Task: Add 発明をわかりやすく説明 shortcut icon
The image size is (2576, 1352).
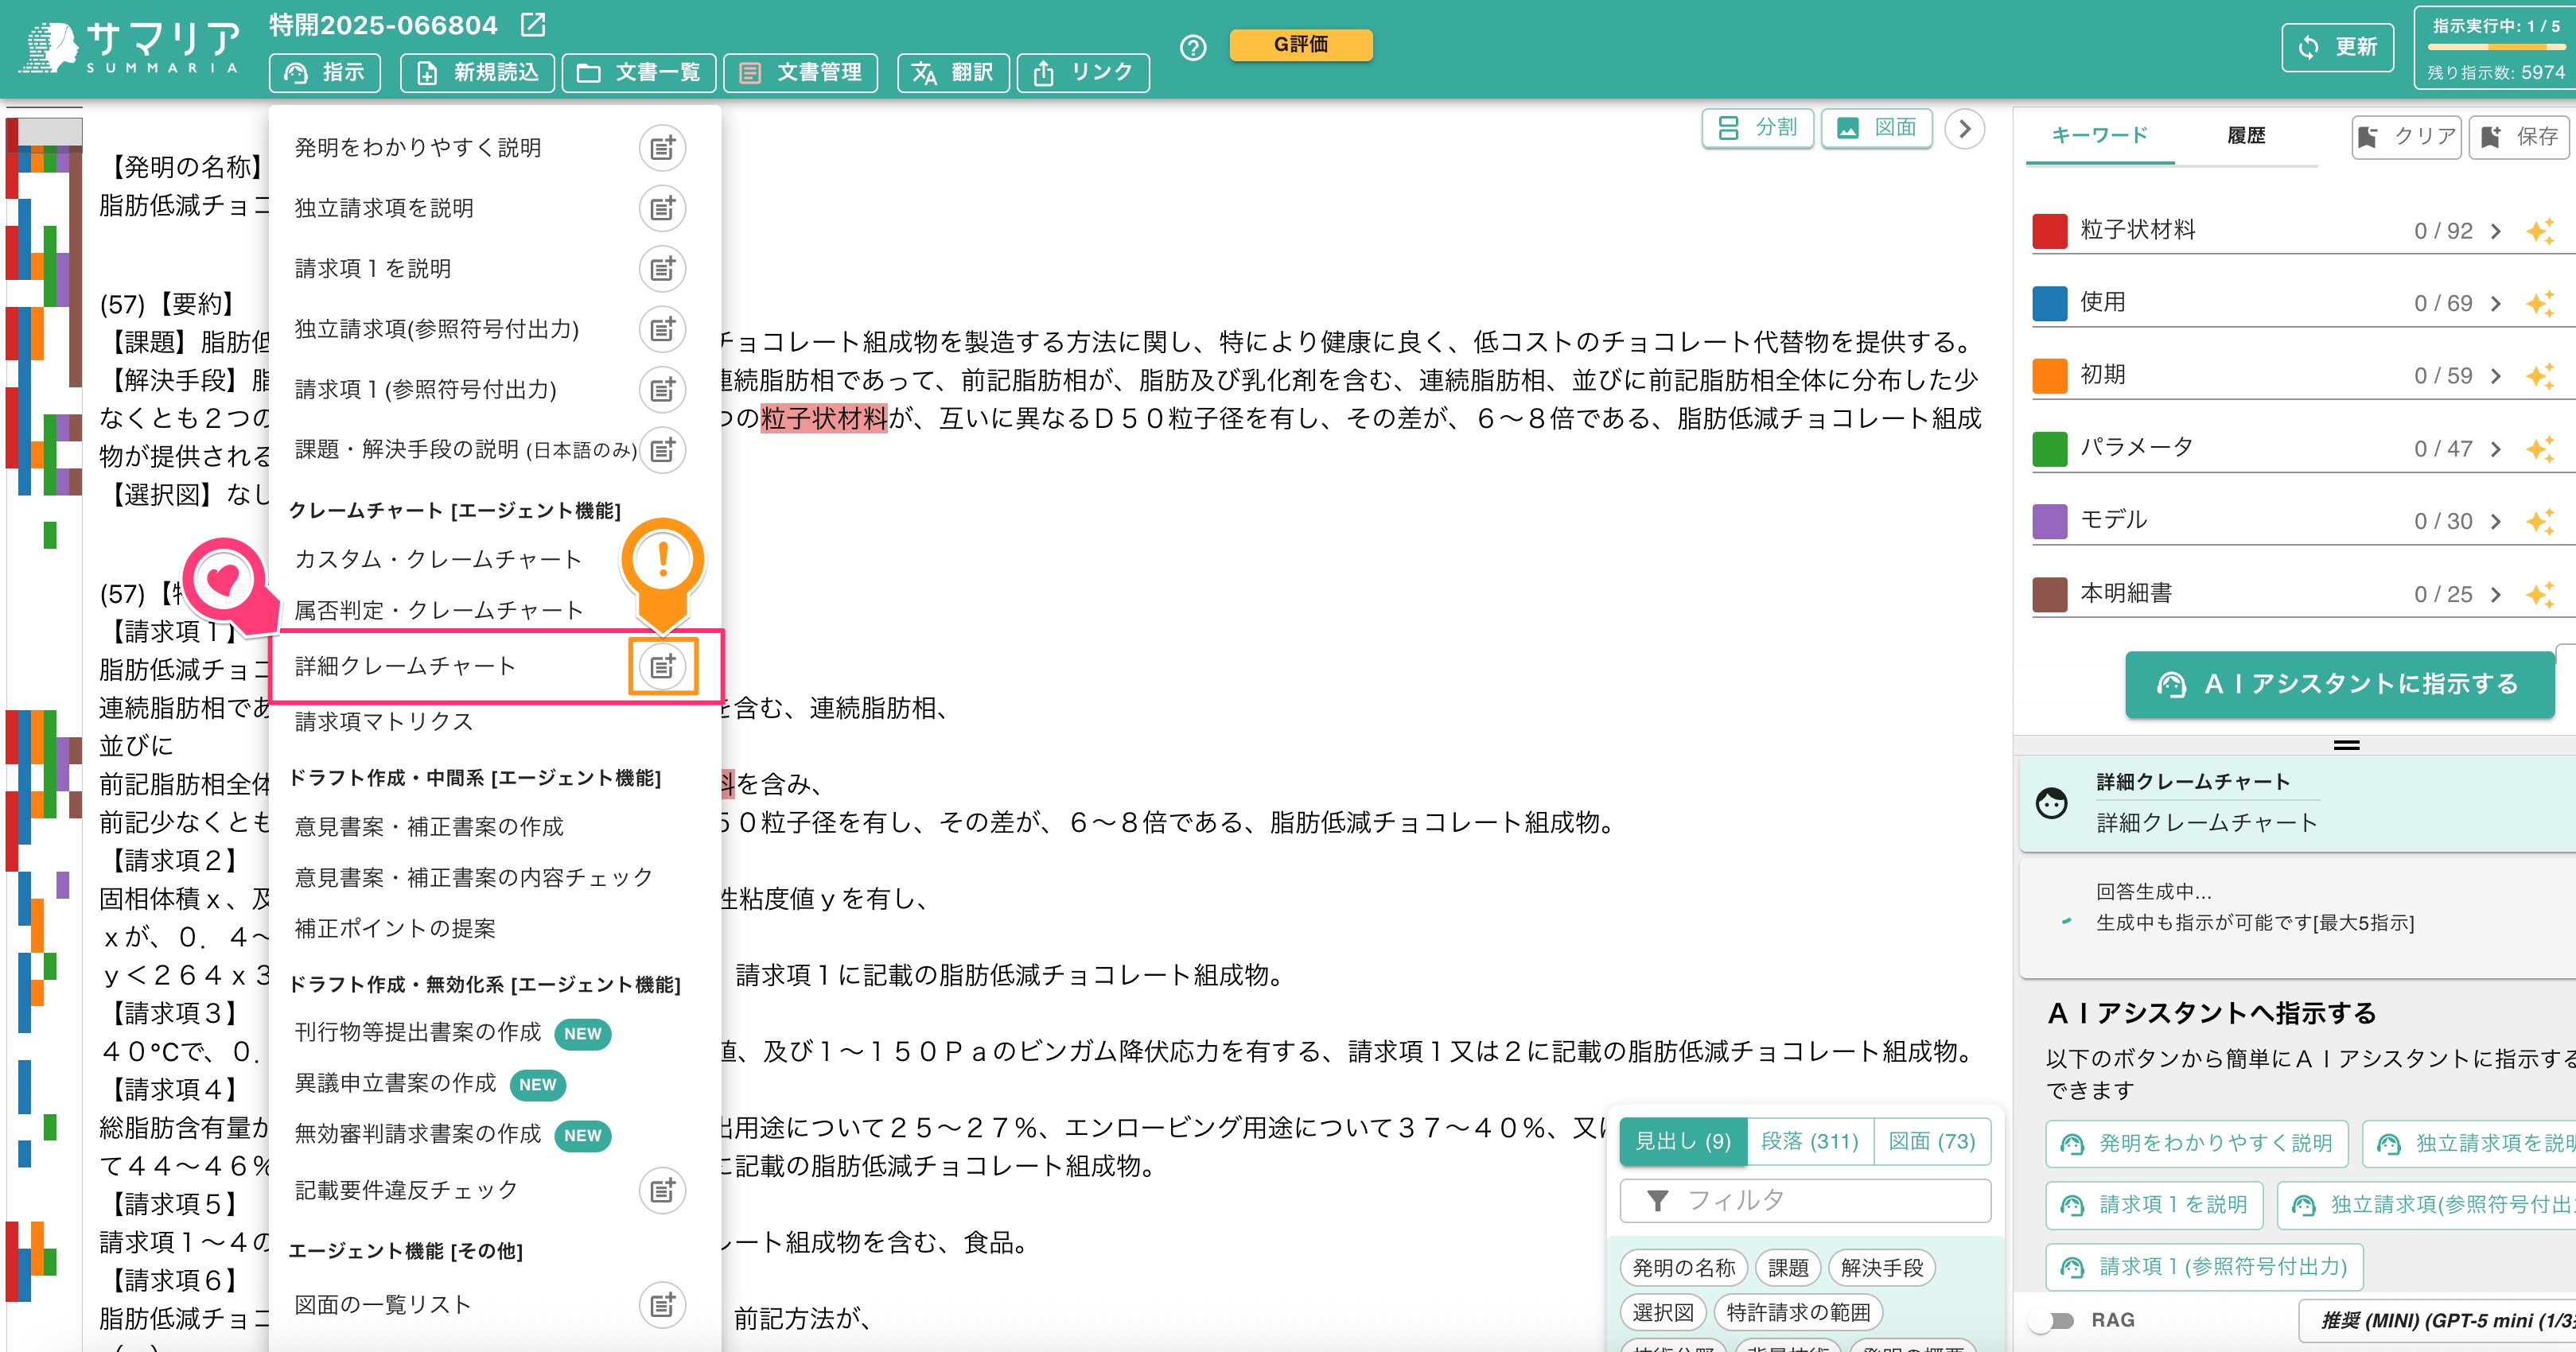Action: point(662,148)
